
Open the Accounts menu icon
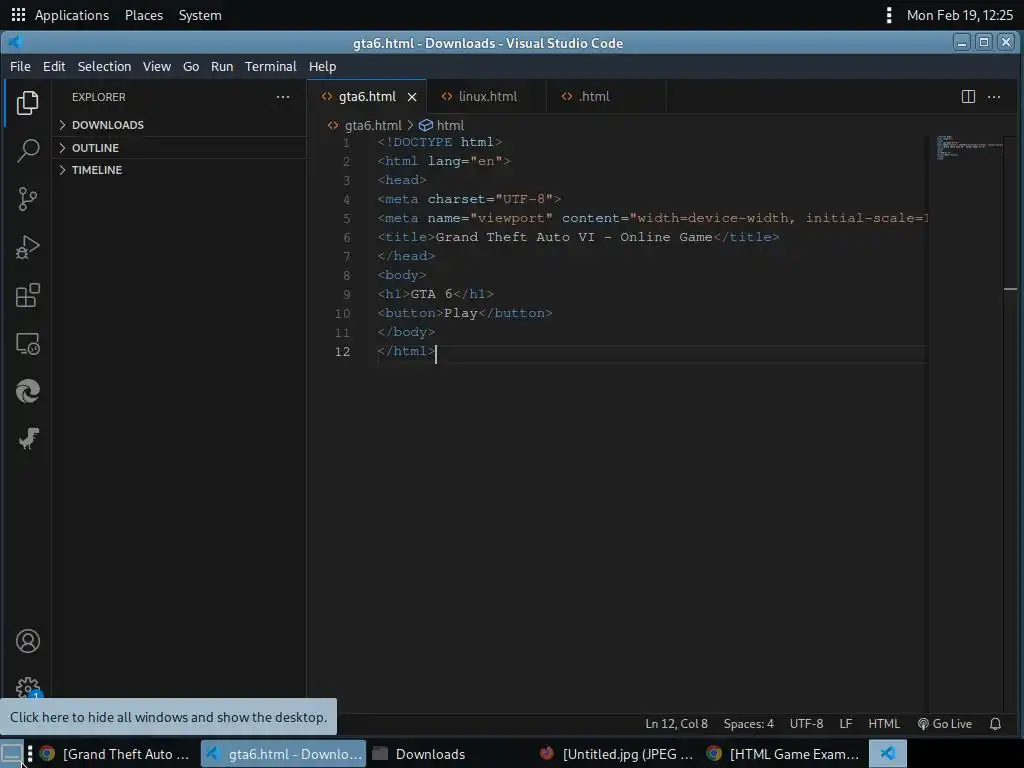click(x=27, y=641)
